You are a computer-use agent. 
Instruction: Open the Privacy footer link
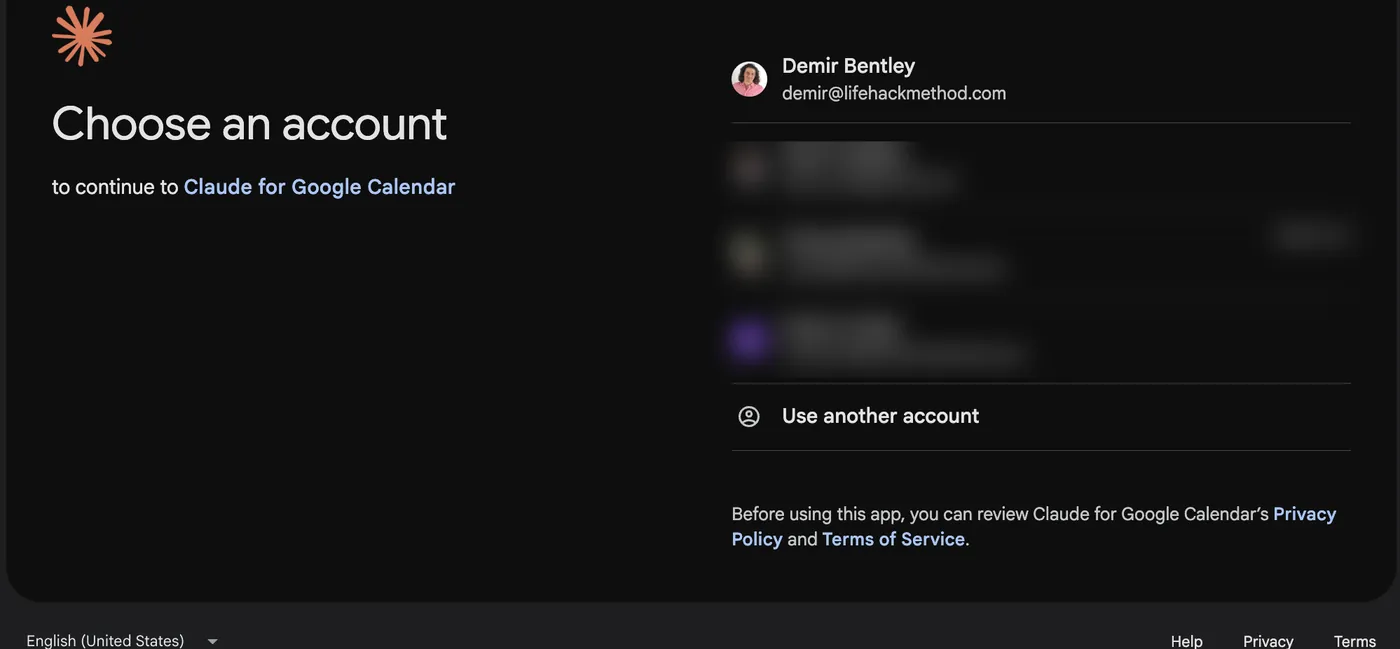(1268, 641)
